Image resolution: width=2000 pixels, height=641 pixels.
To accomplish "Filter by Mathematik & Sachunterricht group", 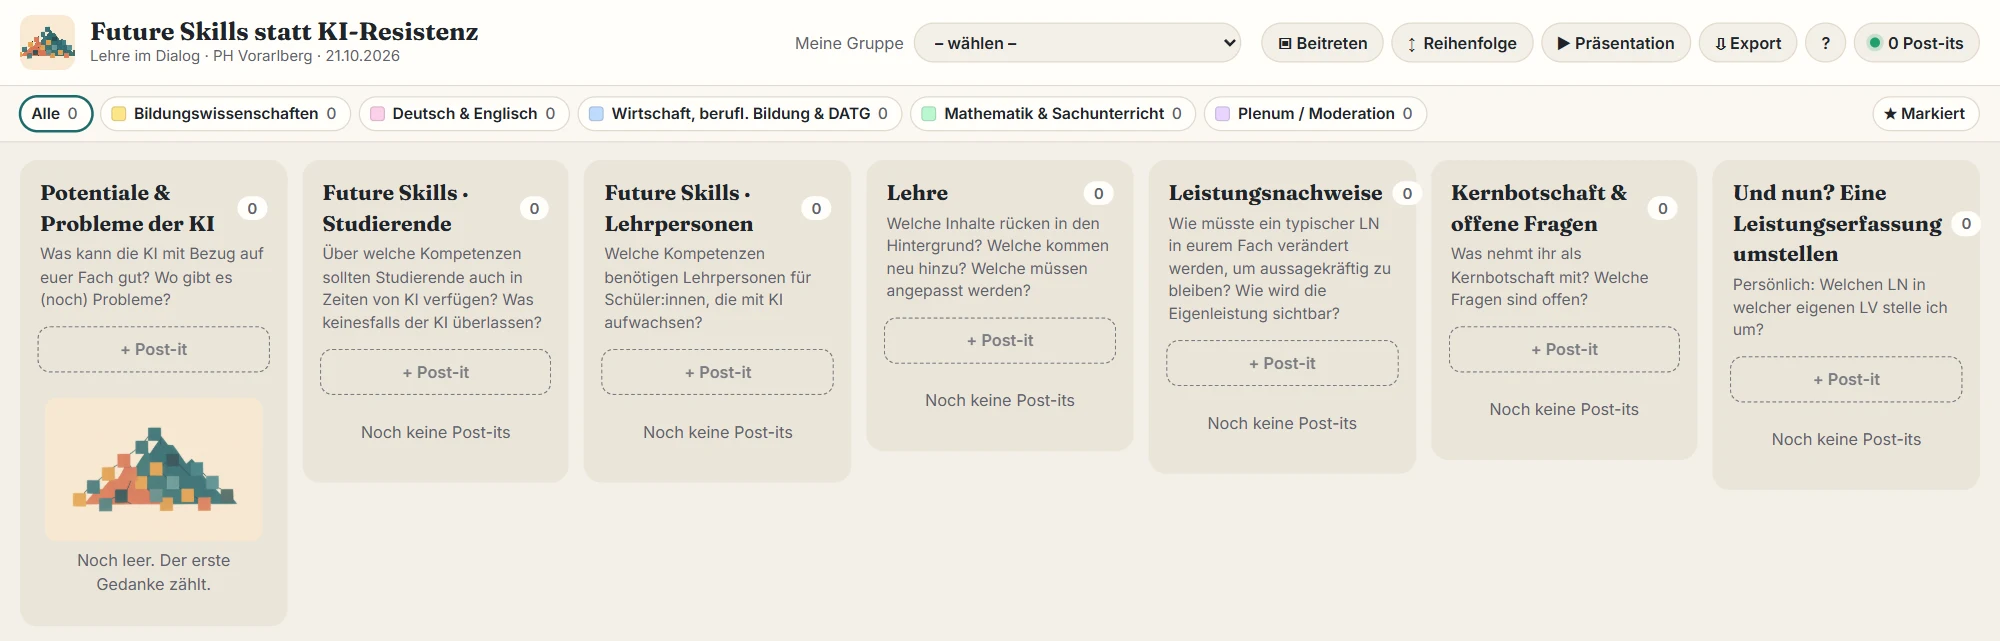I will [x=1053, y=114].
